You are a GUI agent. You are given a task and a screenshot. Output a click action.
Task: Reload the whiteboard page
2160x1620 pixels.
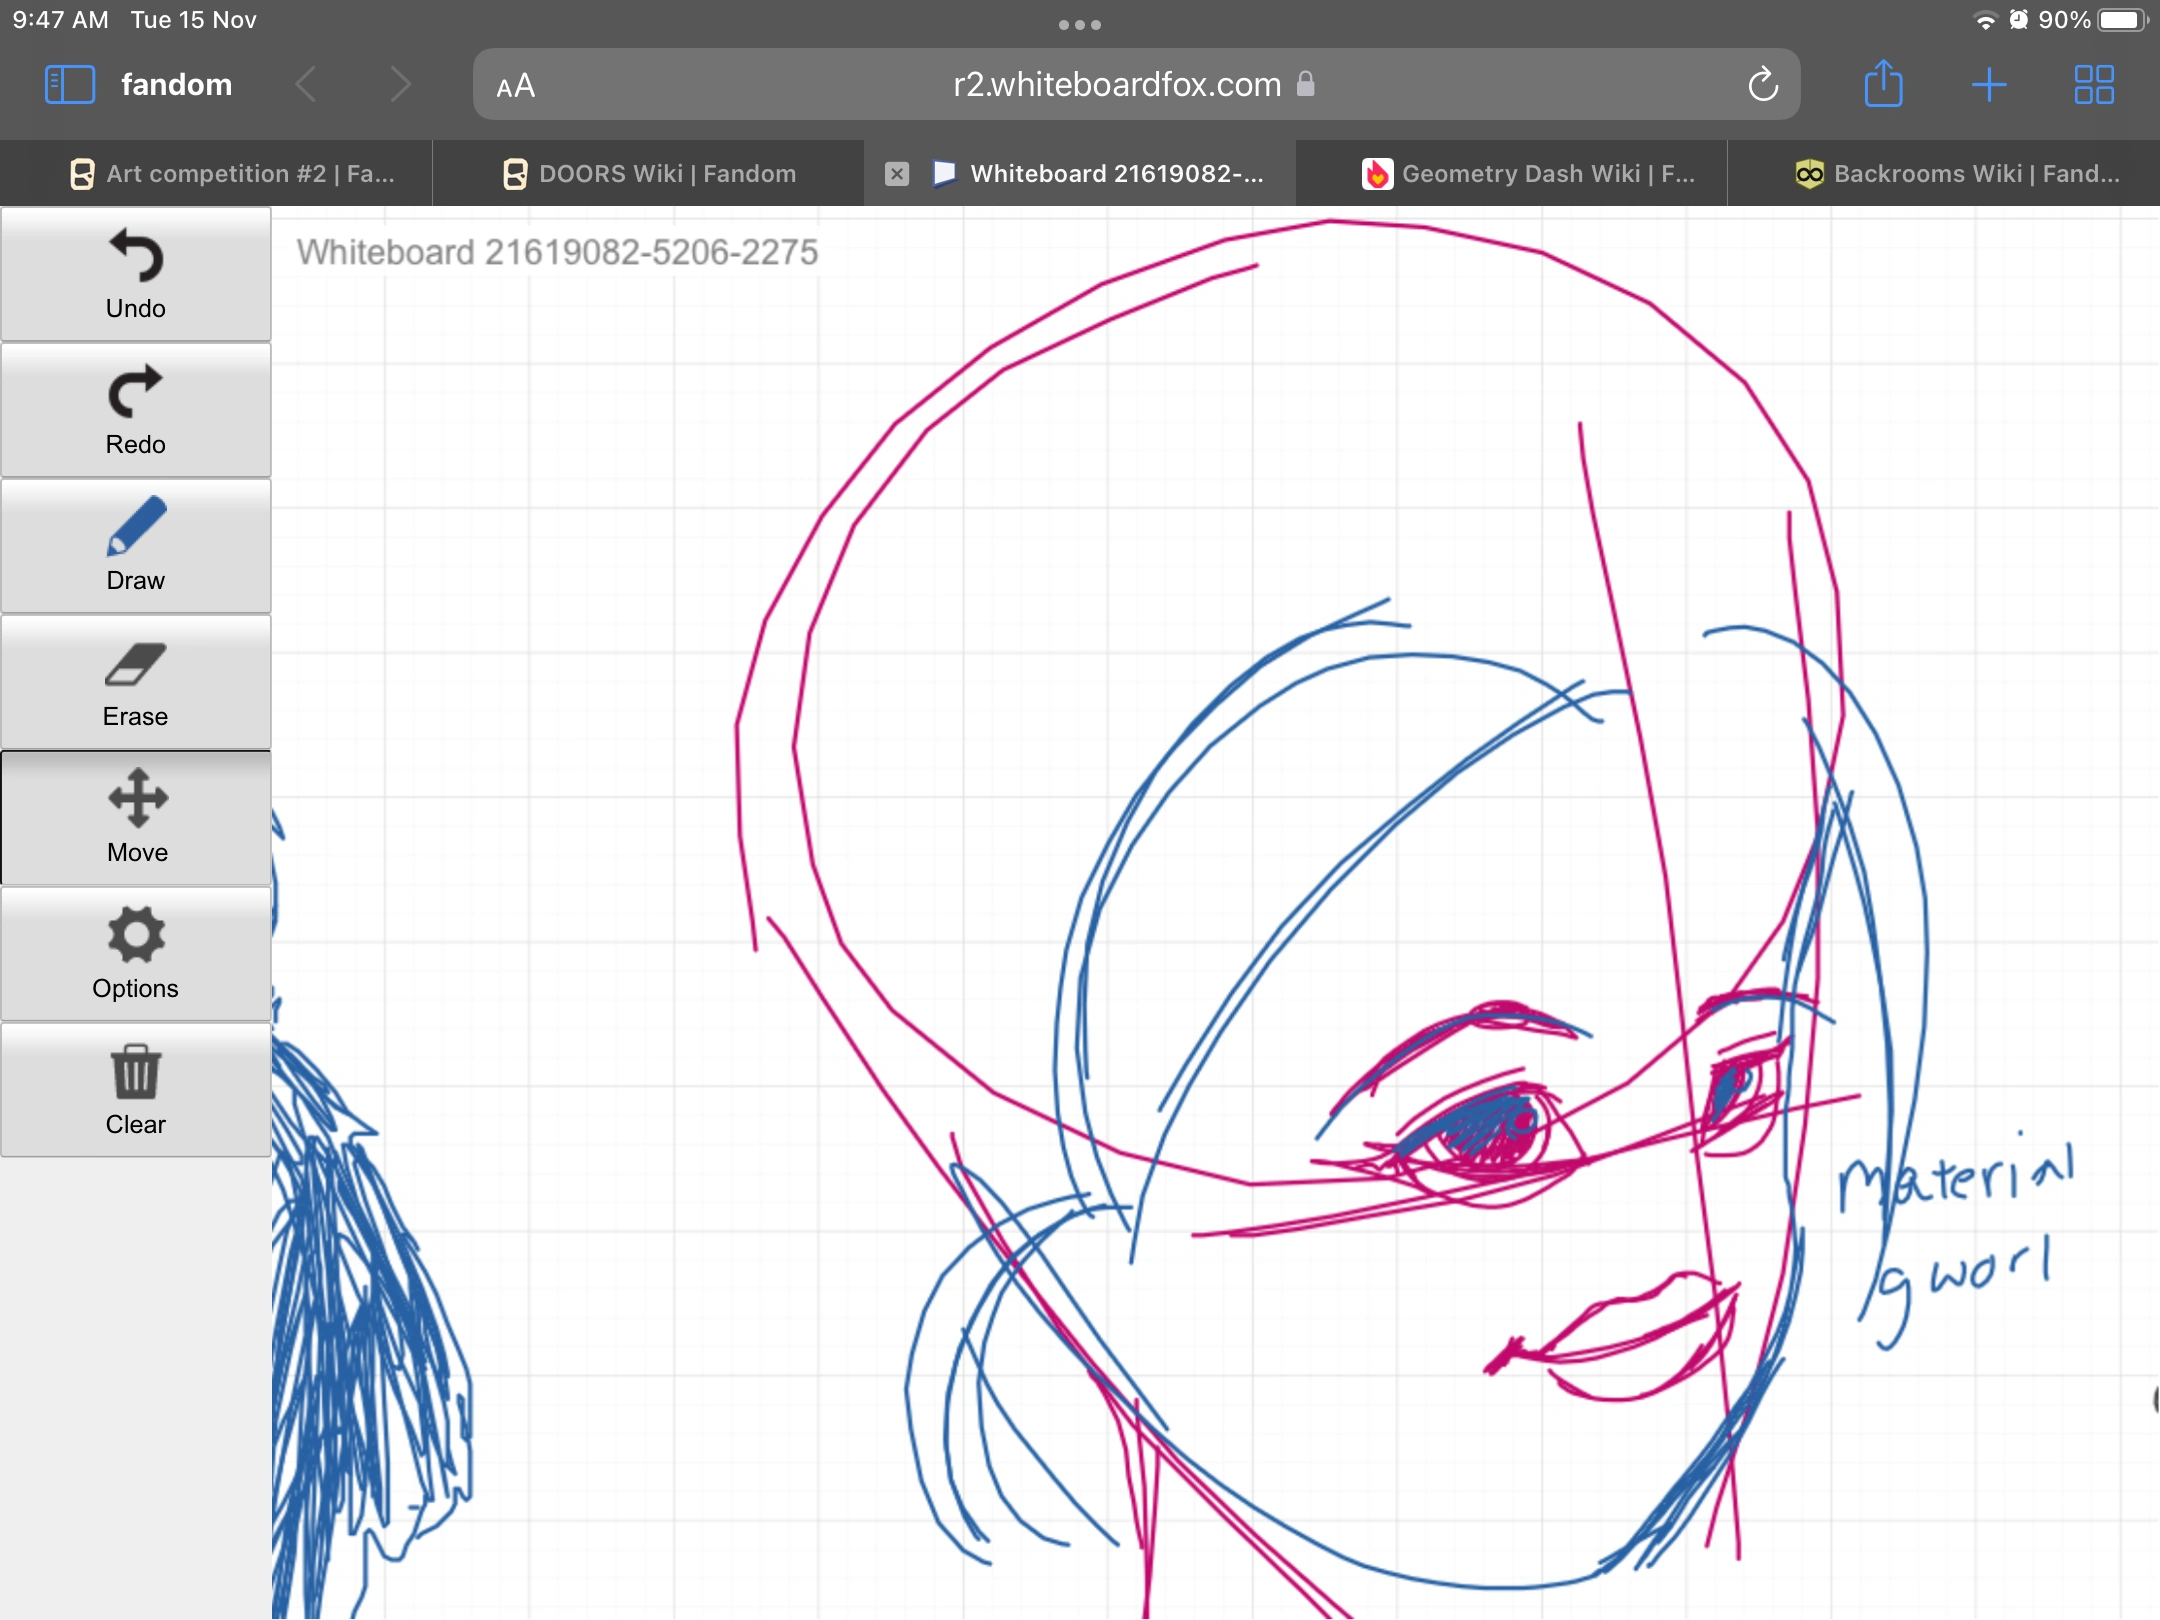click(x=1762, y=85)
